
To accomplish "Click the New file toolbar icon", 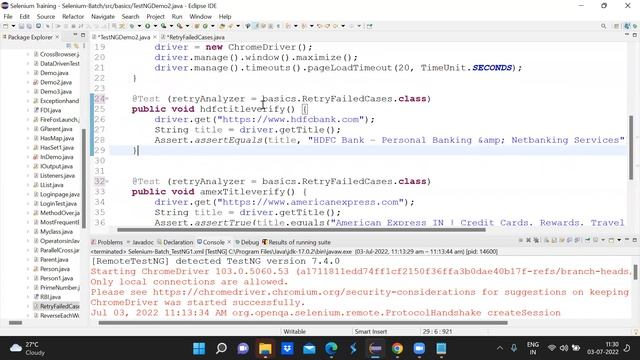I will coord(6,26).
